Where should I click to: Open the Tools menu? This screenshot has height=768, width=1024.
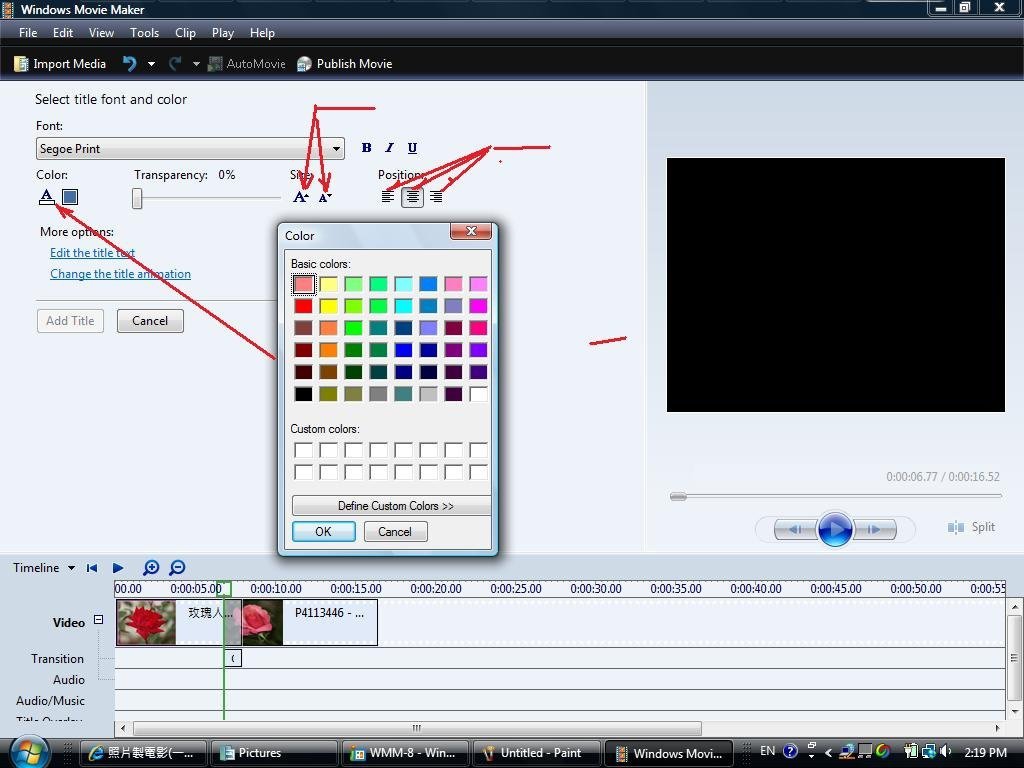pyautogui.click(x=144, y=33)
